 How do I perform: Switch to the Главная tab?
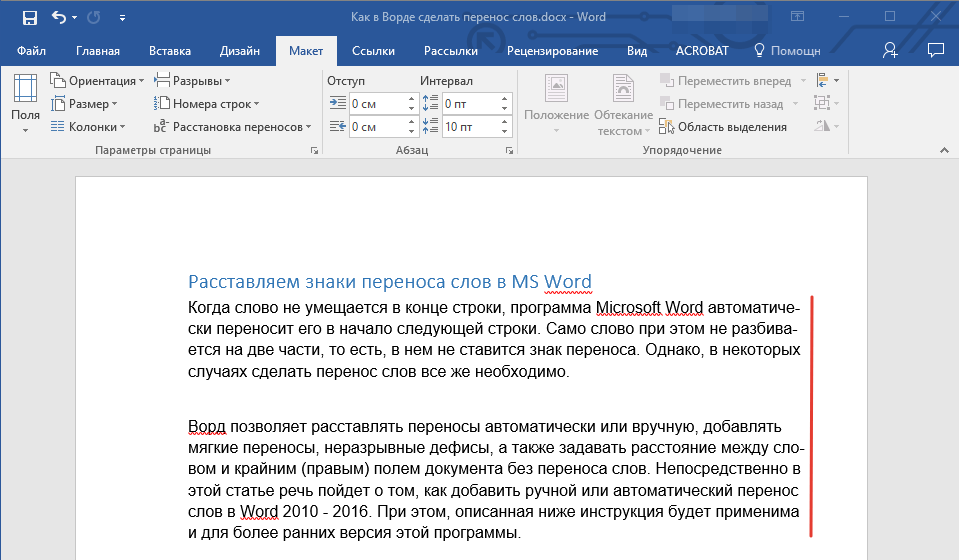[97, 51]
